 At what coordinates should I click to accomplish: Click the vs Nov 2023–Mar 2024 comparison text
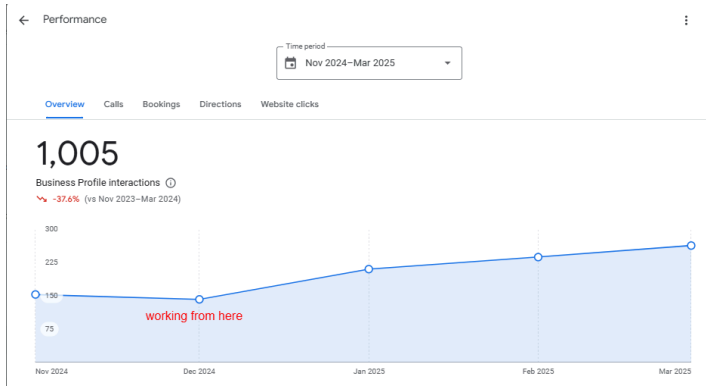[132, 199]
